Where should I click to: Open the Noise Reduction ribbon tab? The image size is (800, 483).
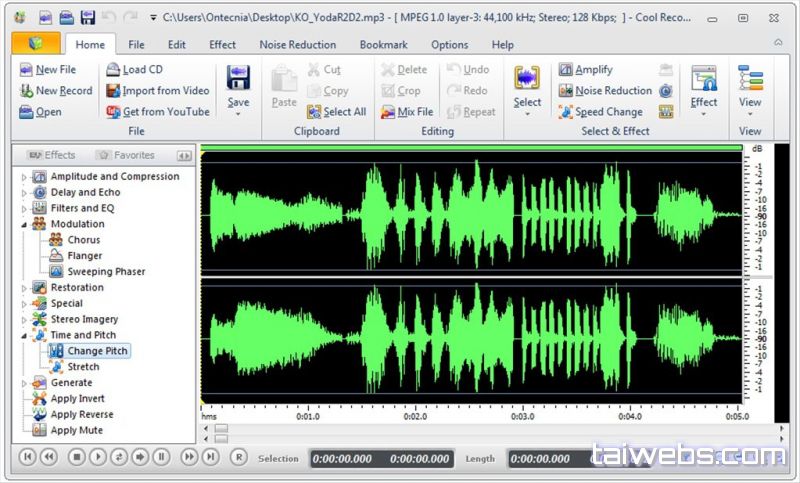click(x=297, y=45)
